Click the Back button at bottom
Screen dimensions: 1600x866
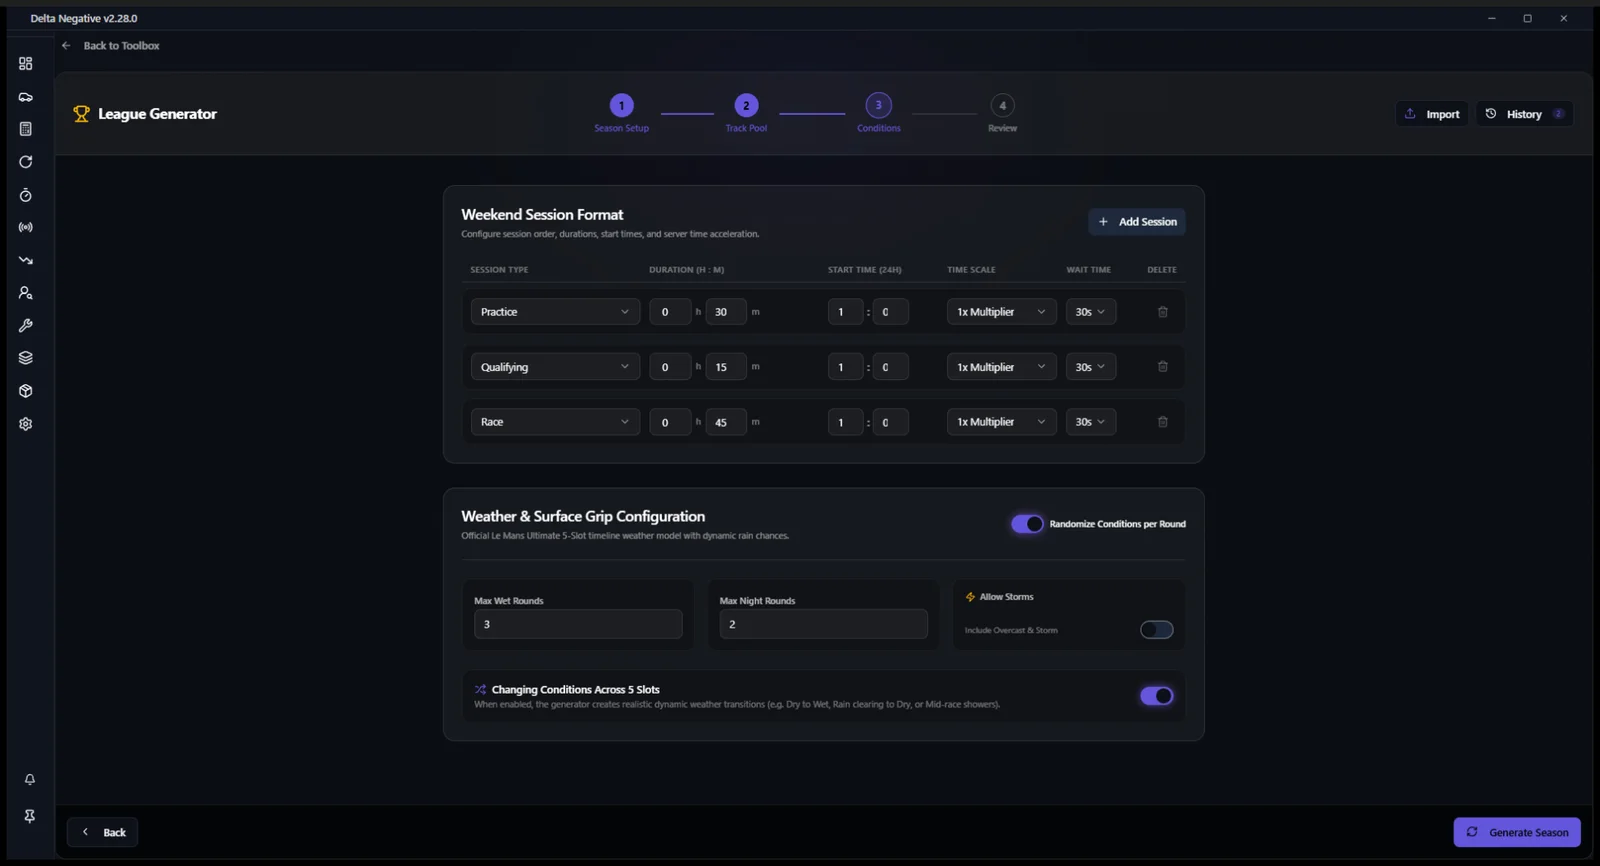103,832
